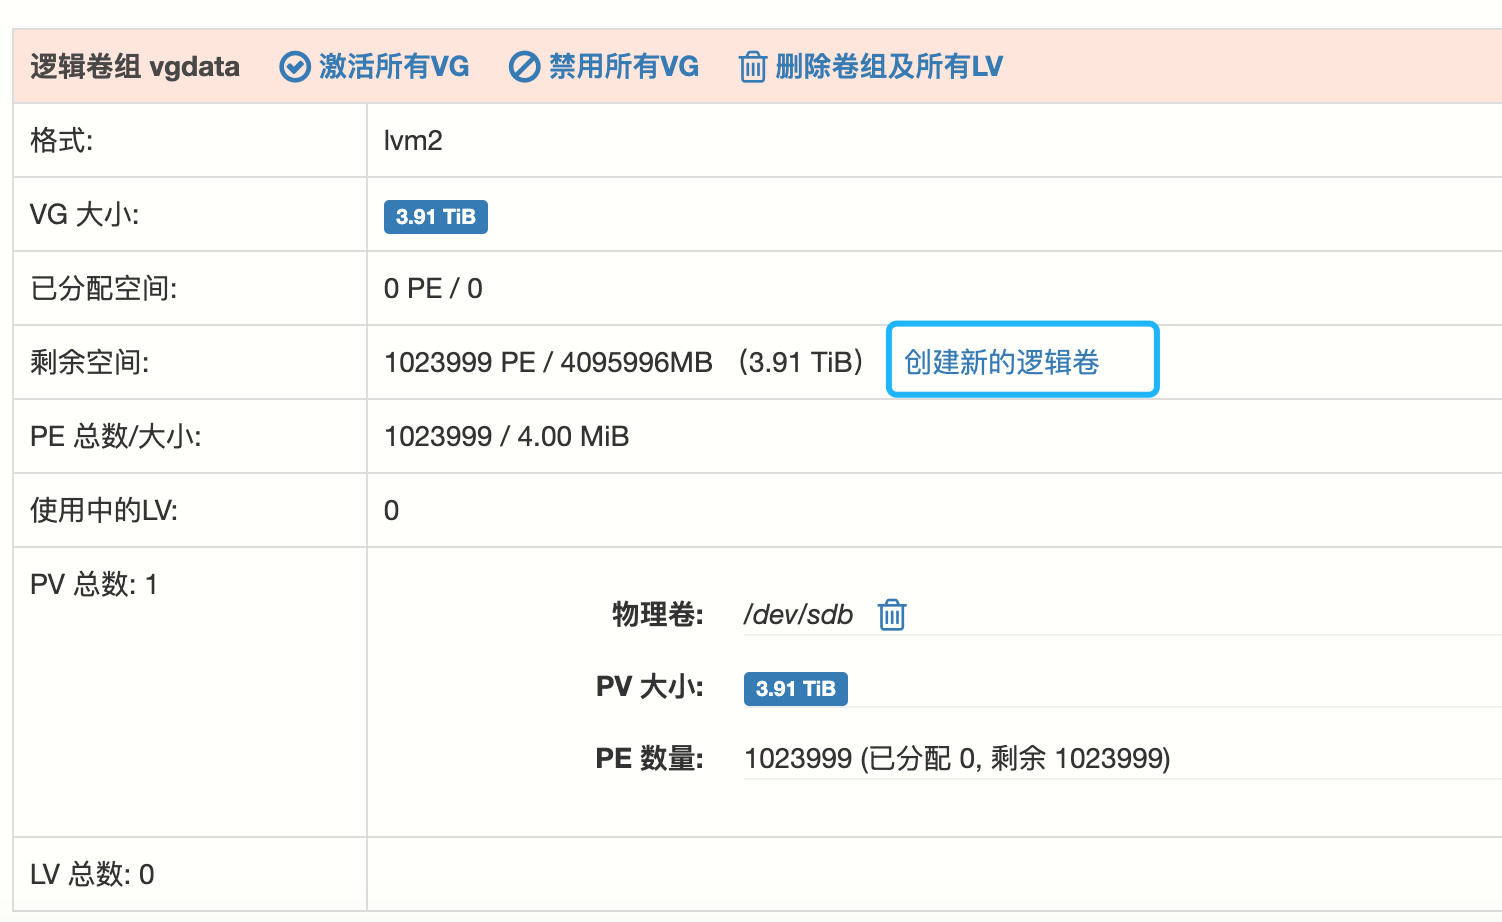Click the 使用中的LV row label

104,511
